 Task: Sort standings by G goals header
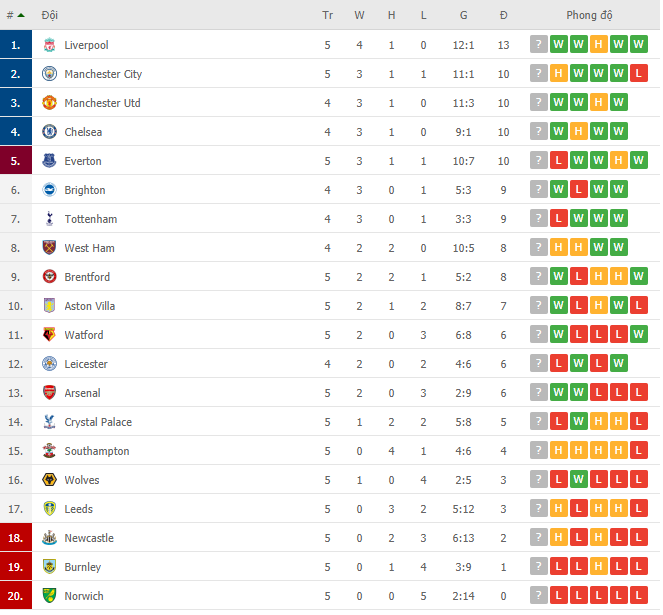(463, 15)
